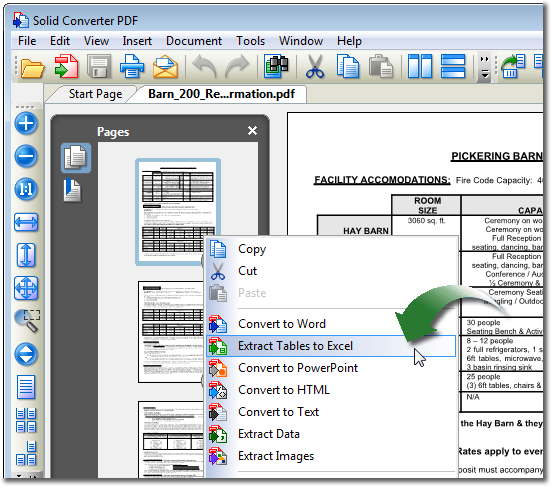Image resolution: width=553 pixels, height=488 pixels.
Task: Click the Print toolbar icon
Action: [132, 66]
